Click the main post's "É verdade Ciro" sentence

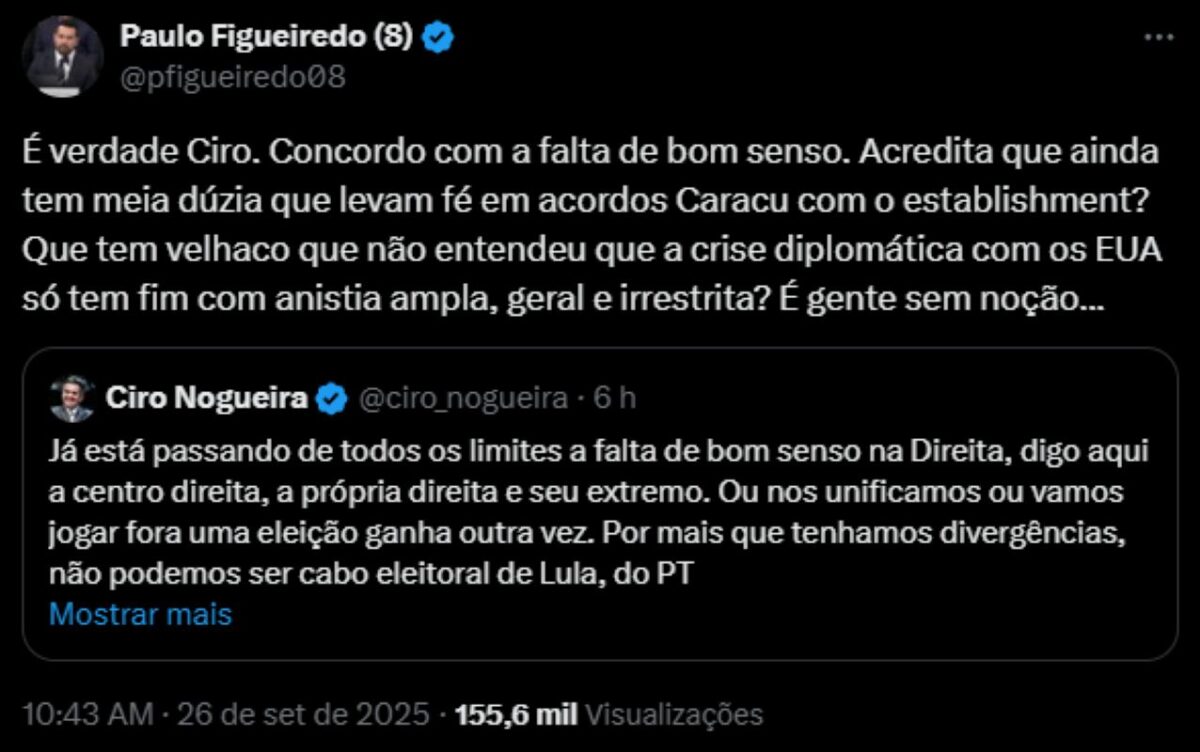pos(141,154)
